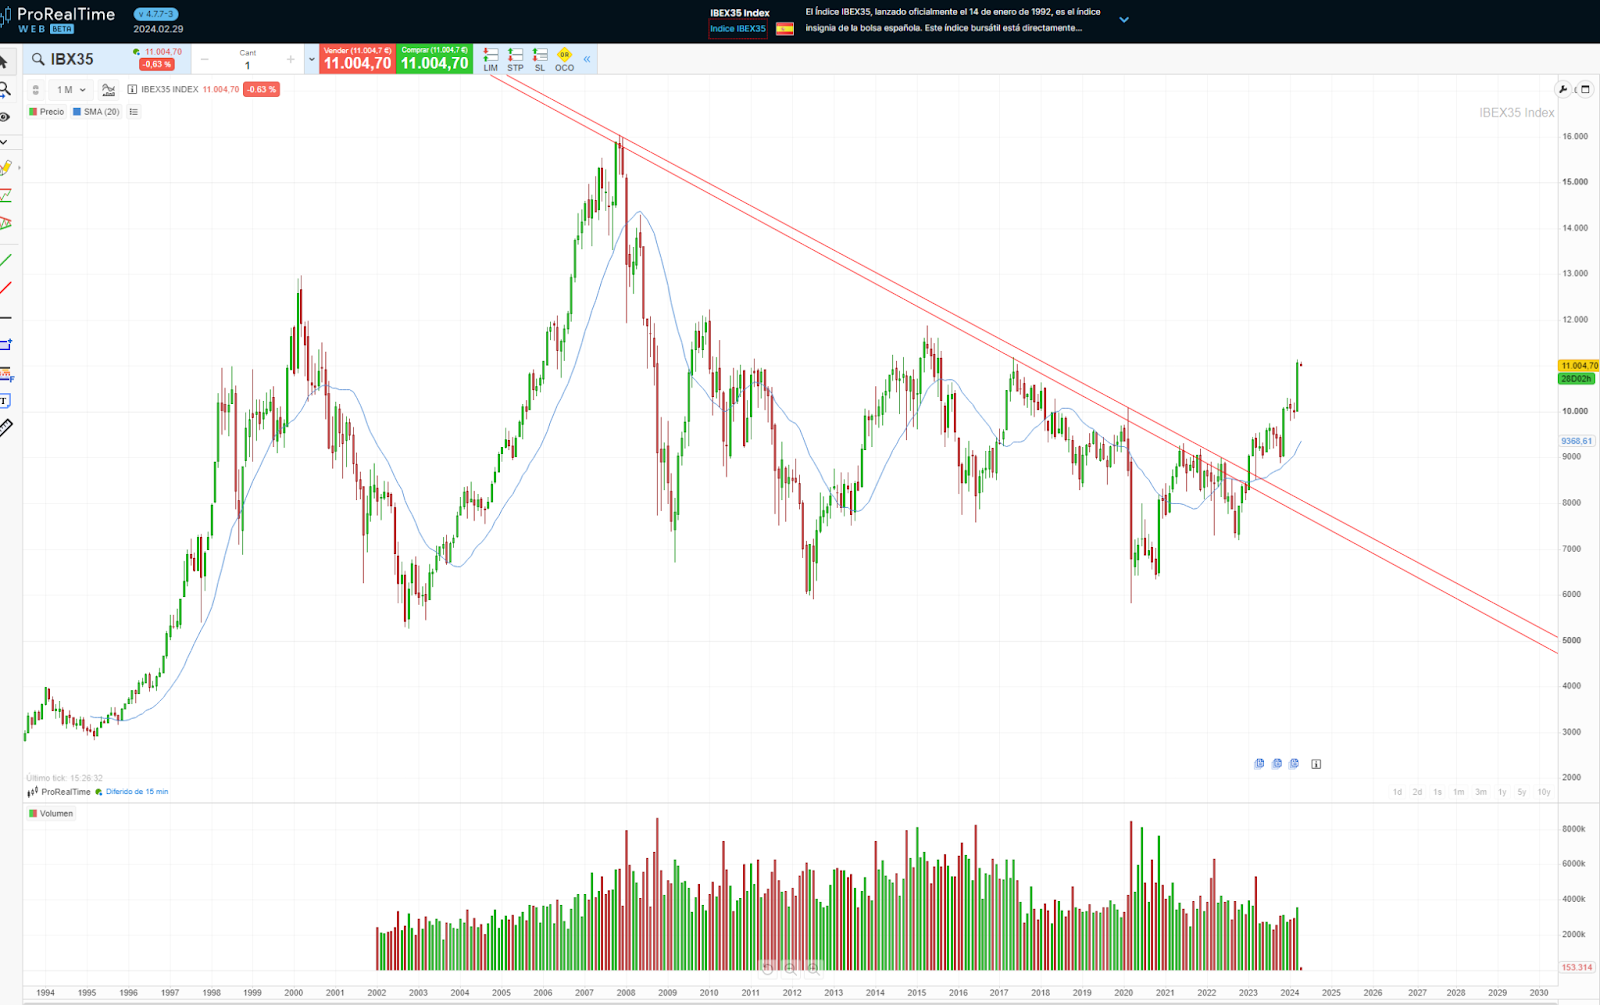This screenshot has width=1600, height=1005.
Task: Select the pencil drawing tool
Action: [5, 168]
